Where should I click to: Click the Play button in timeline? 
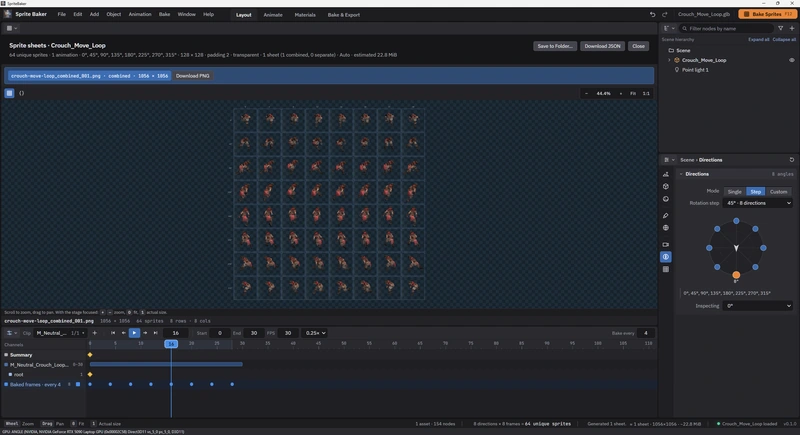click(134, 333)
